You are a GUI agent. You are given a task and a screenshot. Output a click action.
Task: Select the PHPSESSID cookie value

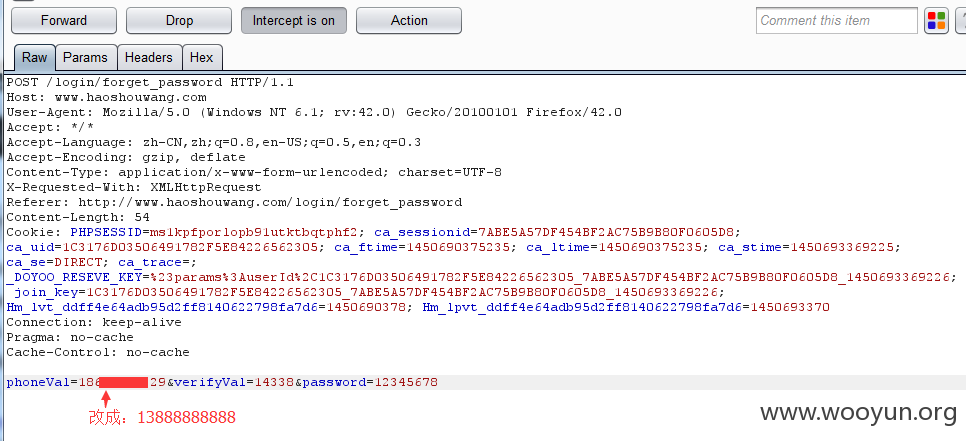(x=253, y=232)
